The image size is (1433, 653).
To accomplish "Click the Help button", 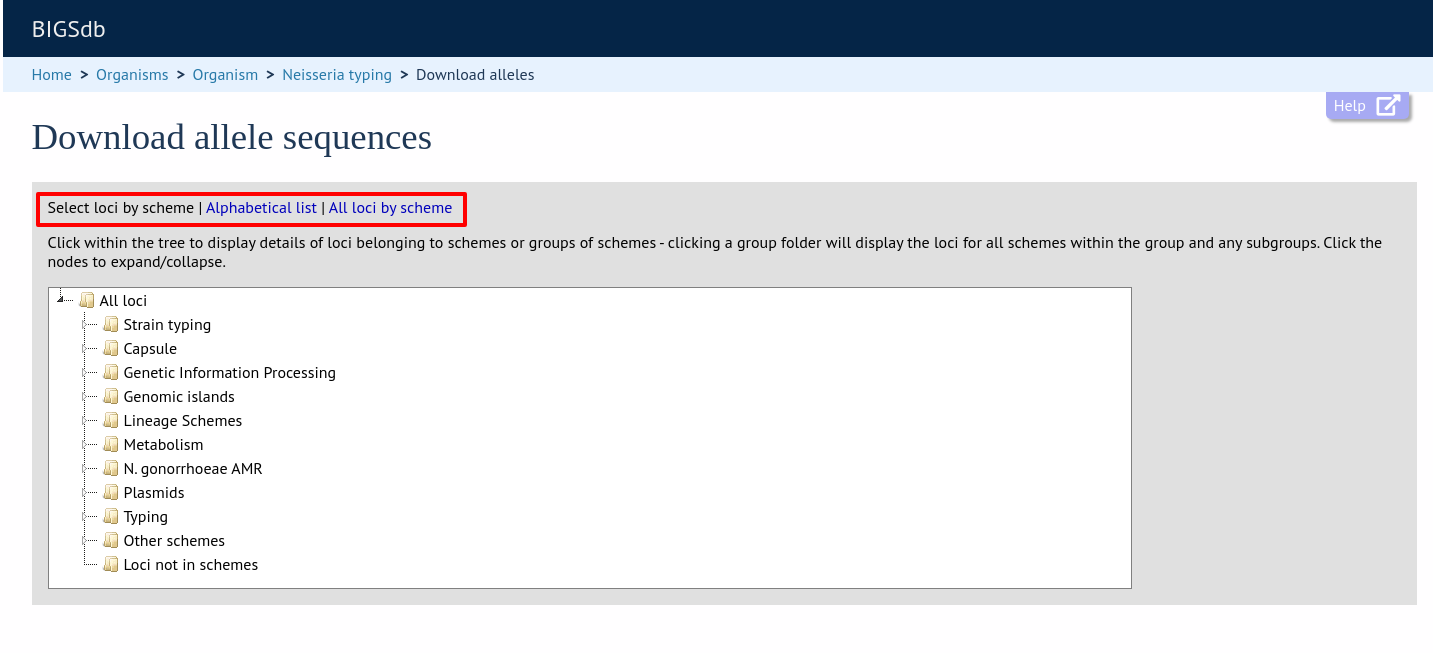I will pos(1367,106).
